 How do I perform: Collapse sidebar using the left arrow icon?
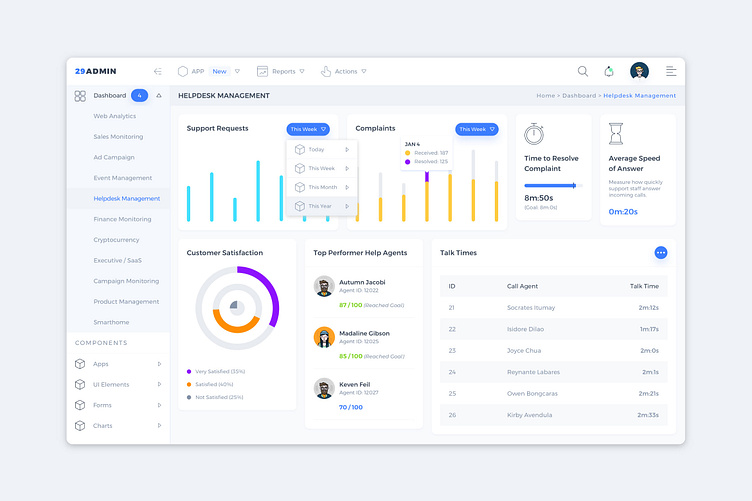point(157,71)
